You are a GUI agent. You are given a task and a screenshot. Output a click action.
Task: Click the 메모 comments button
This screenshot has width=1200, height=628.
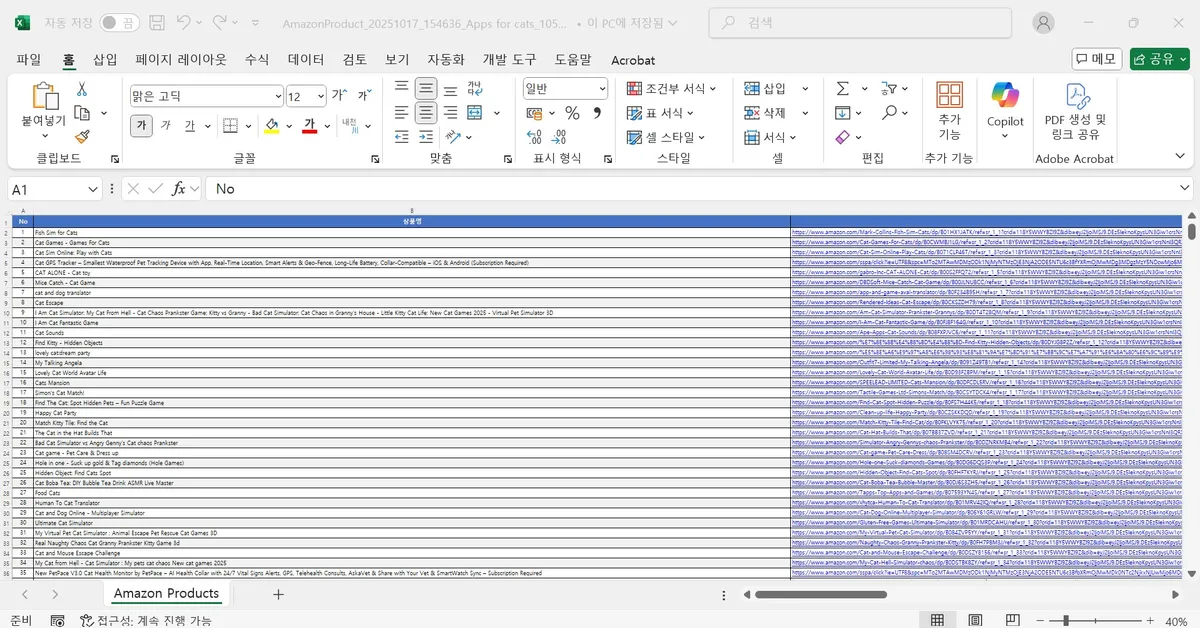pyautogui.click(x=1097, y=59)
